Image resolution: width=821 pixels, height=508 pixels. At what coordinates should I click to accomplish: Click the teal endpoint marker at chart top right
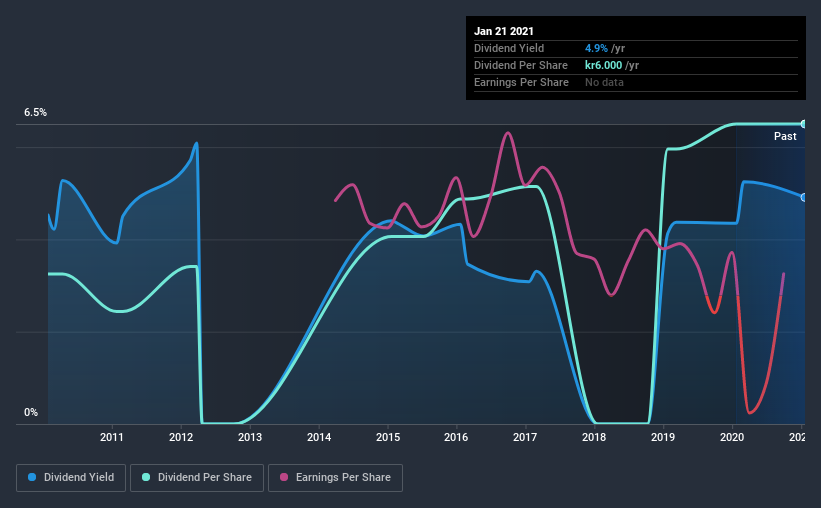803,124
